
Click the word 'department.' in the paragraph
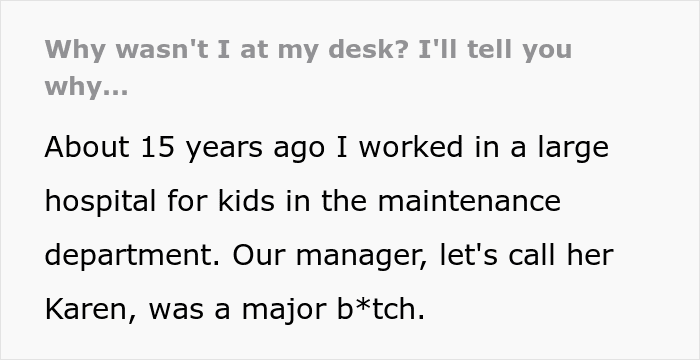point(133,255)
